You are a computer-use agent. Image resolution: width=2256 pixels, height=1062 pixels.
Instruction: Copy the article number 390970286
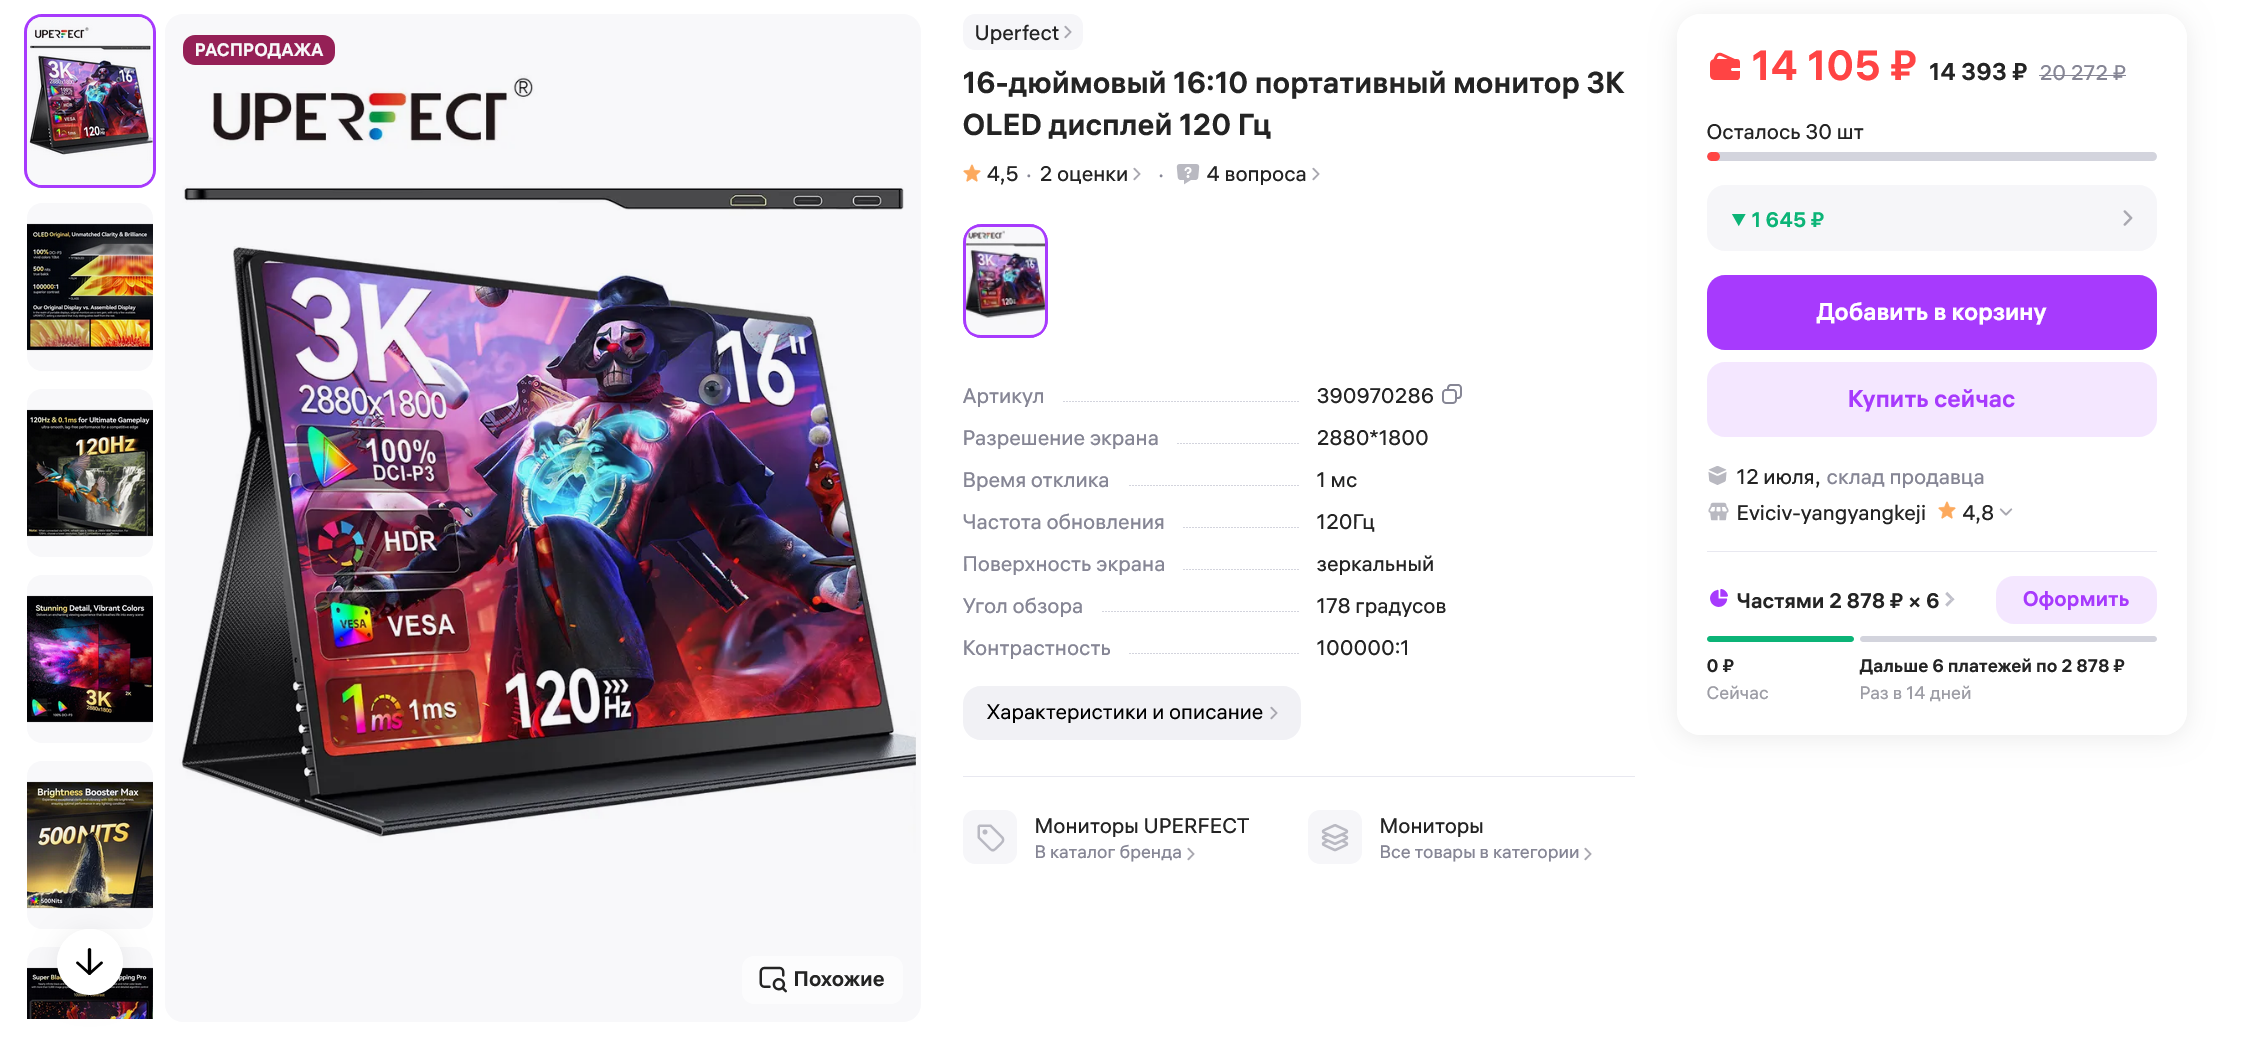(x=1452, y=395)
